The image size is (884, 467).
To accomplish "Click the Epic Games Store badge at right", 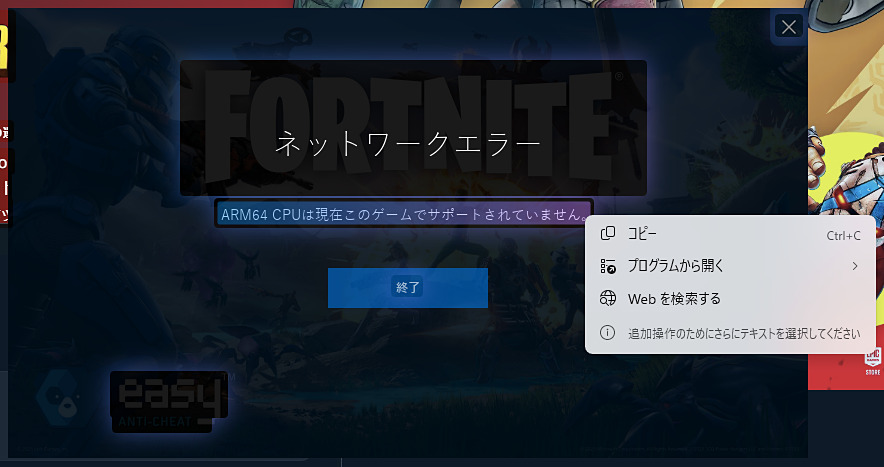I will tap(872, 363).
